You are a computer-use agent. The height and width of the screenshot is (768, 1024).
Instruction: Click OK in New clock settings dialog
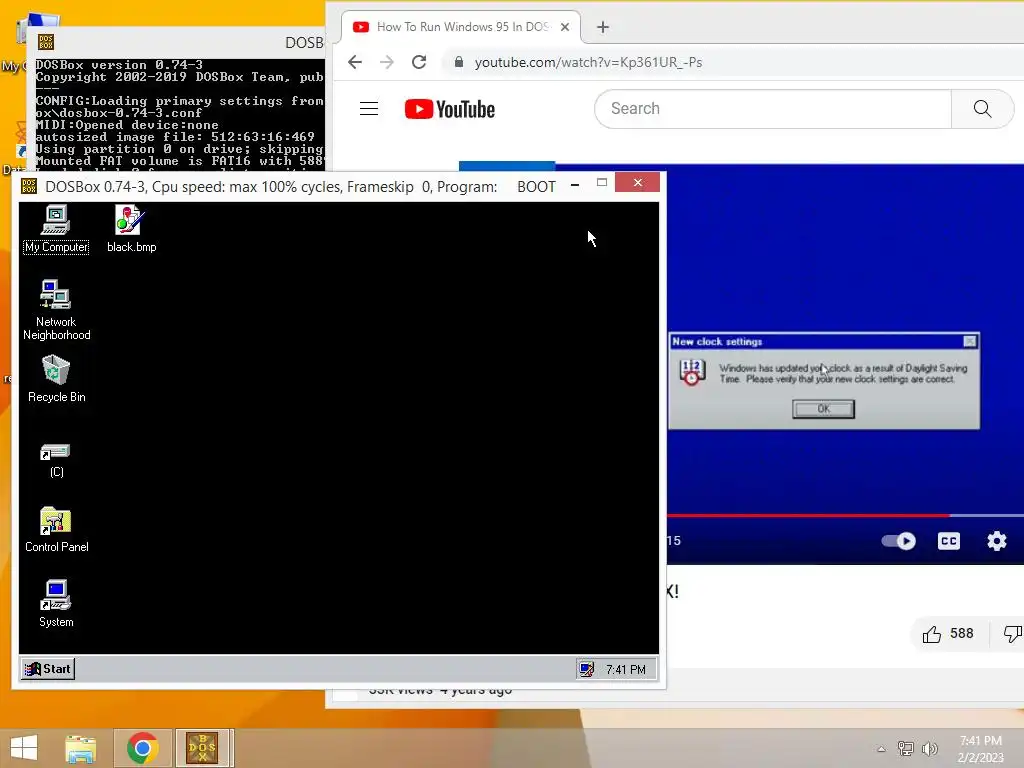[823, 409]
